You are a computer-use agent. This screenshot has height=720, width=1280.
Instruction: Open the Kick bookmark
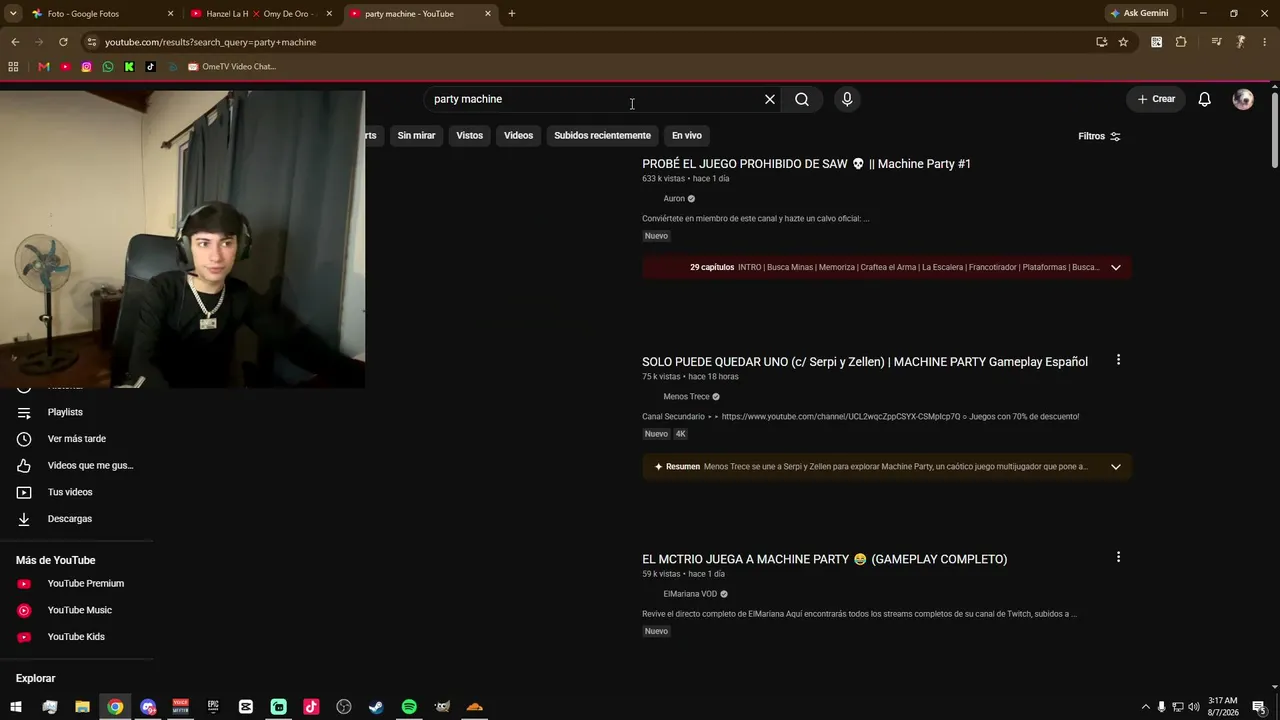click(x=129, y=67)
